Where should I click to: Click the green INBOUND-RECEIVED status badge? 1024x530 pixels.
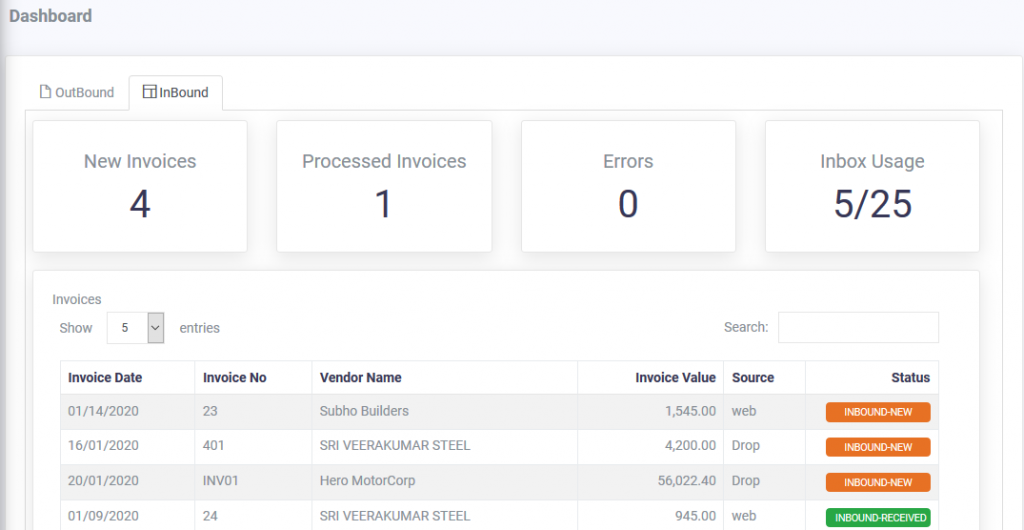[x=878, y=518]
